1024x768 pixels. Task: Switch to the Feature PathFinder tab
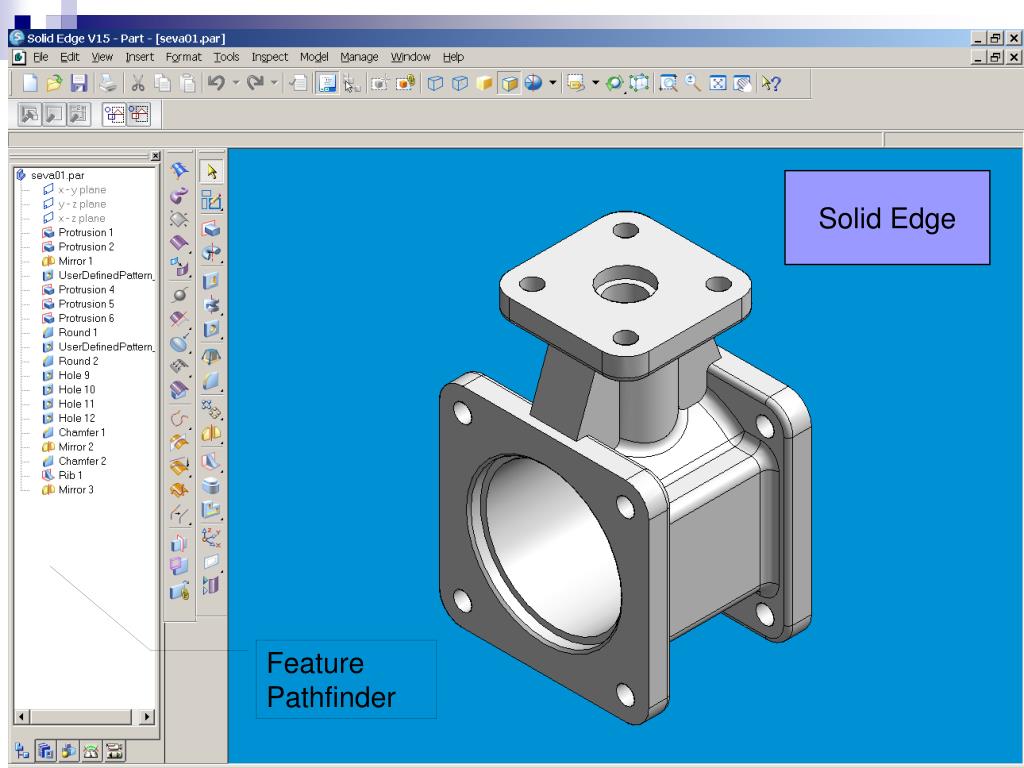click(x=22, y=751)
